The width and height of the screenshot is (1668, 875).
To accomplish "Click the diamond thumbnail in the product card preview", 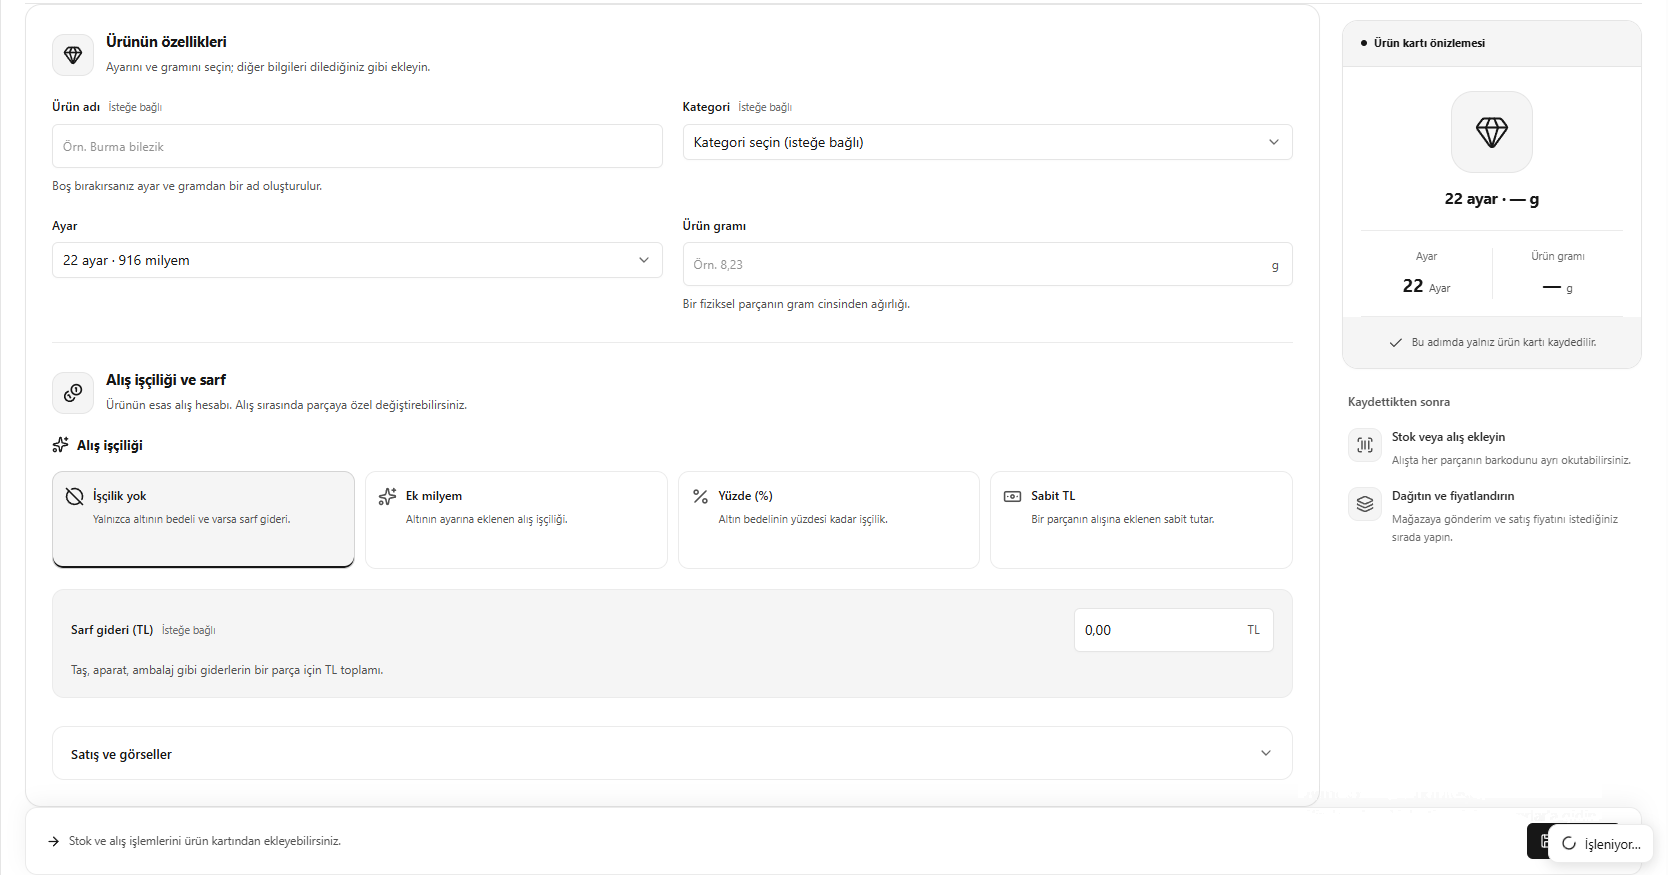I will click(1492, 132).
